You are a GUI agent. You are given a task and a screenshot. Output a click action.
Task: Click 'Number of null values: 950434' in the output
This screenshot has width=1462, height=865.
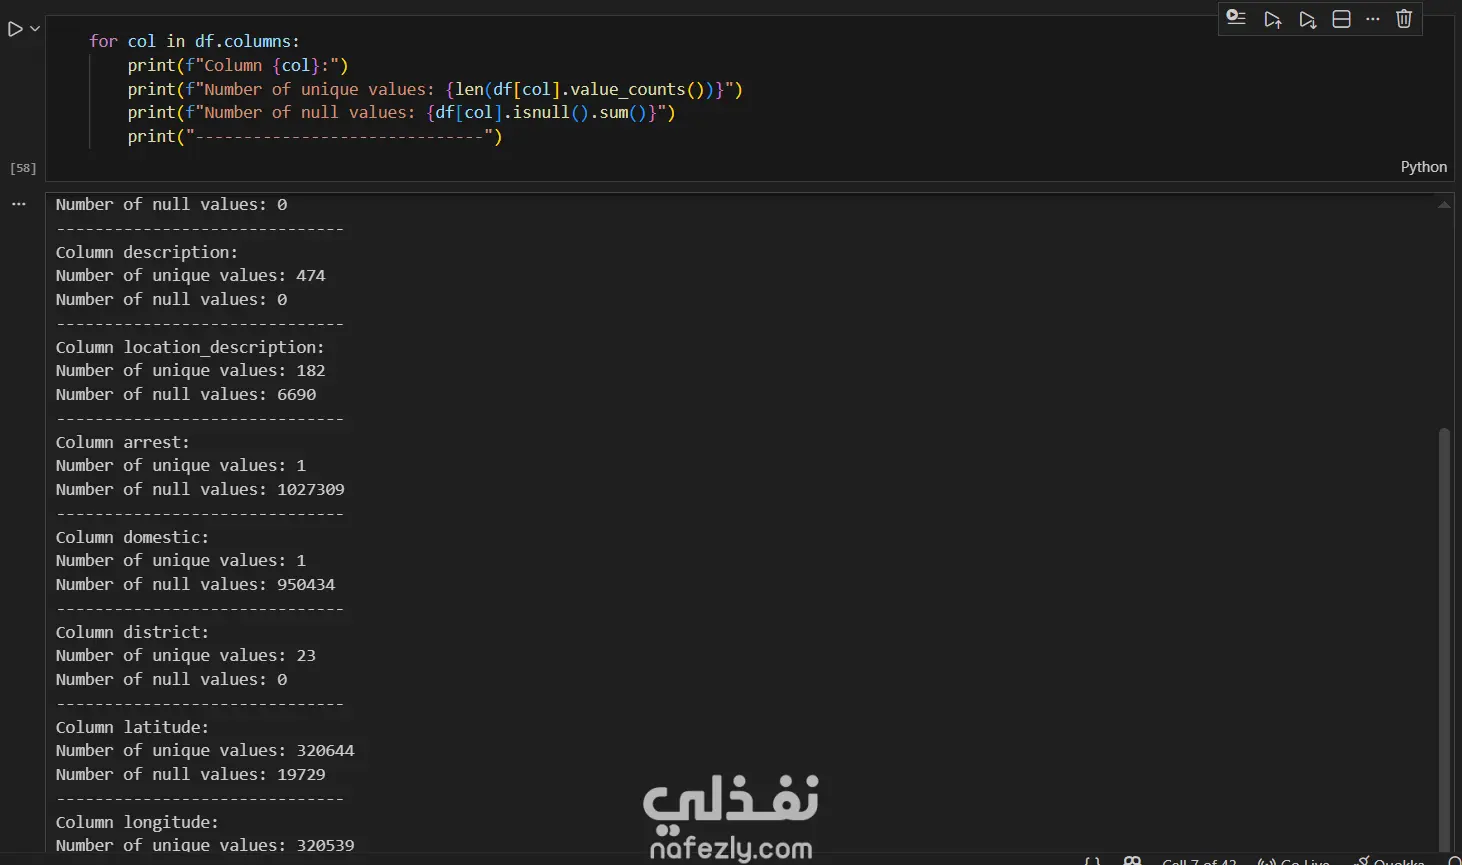point(196,585)
